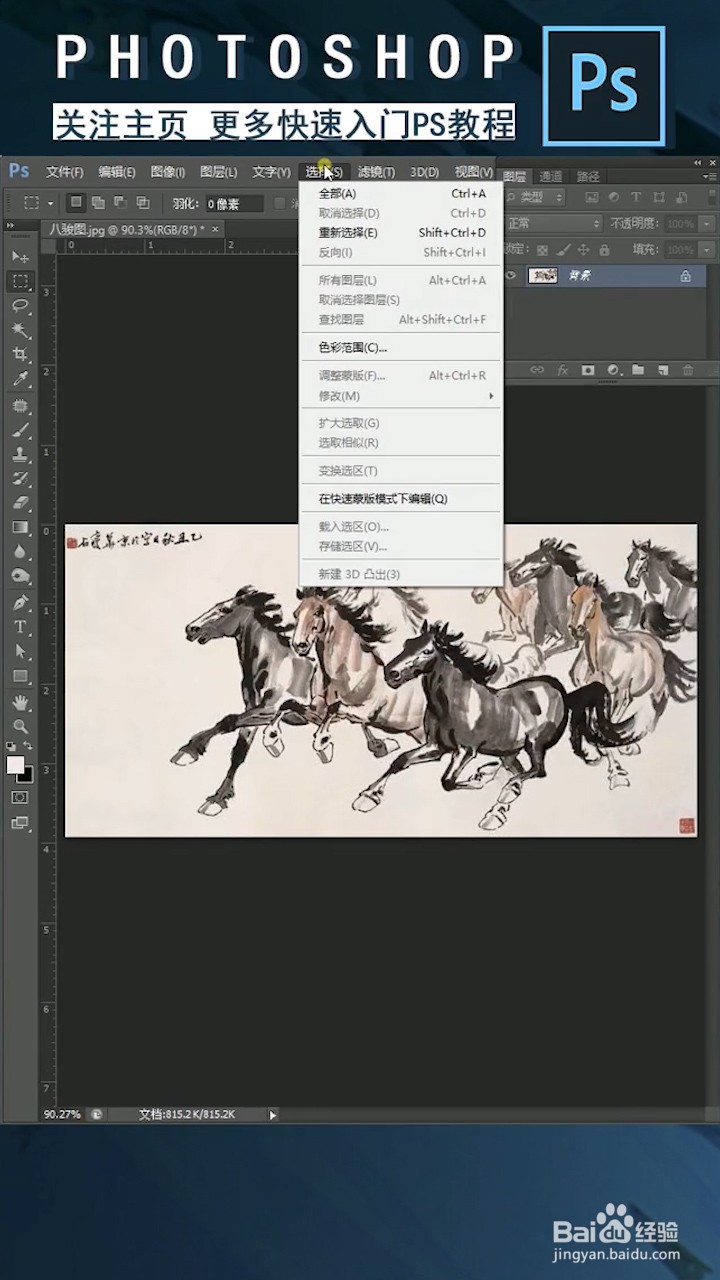Open the layers panel options menu

click(x=711, y=175)
